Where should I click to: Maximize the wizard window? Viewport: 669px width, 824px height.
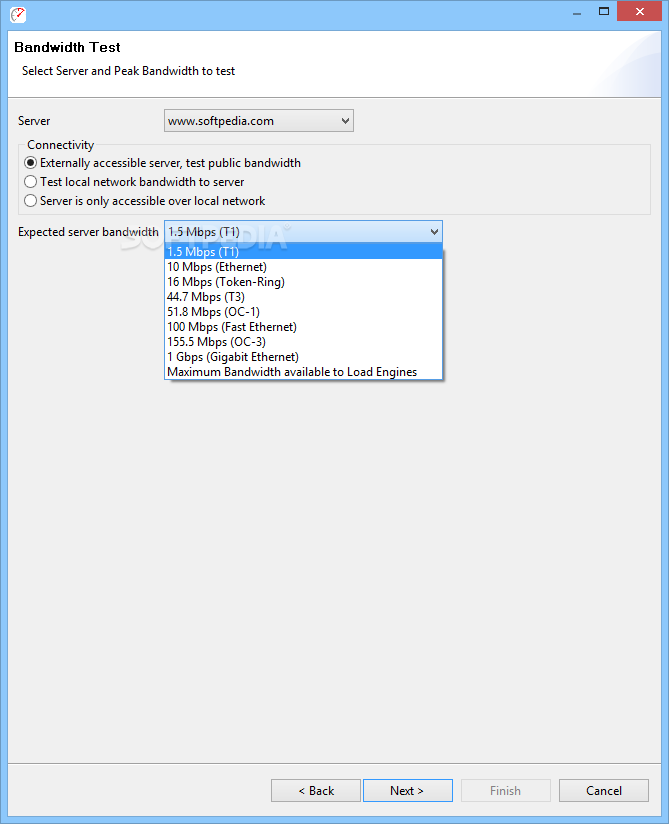(x=604, y=12)
